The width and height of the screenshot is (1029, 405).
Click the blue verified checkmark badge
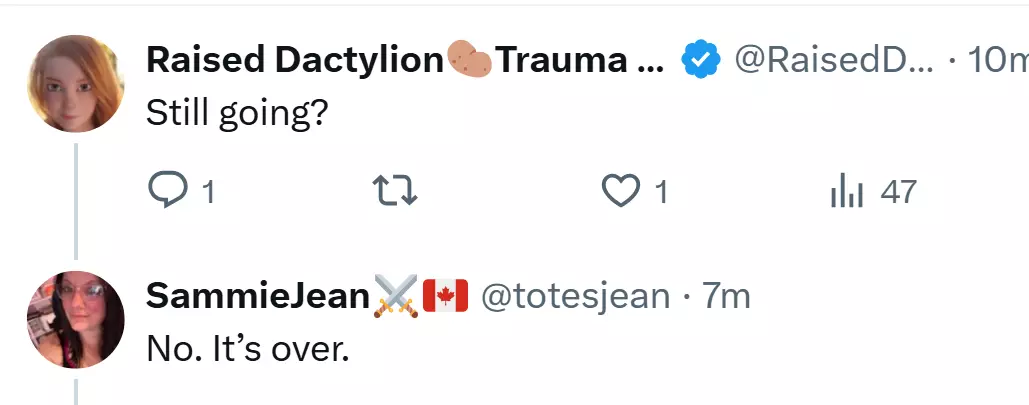pos(701,61)
